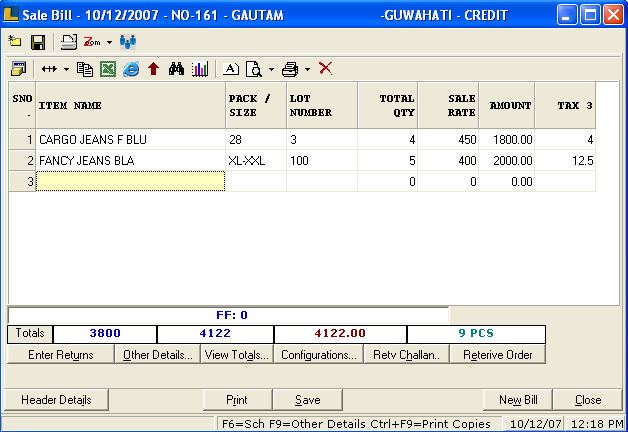Image resolution: width=628 pixels, height=432 pixels.
Task: Open the print preview dropdown arrow
Action: 272,70
